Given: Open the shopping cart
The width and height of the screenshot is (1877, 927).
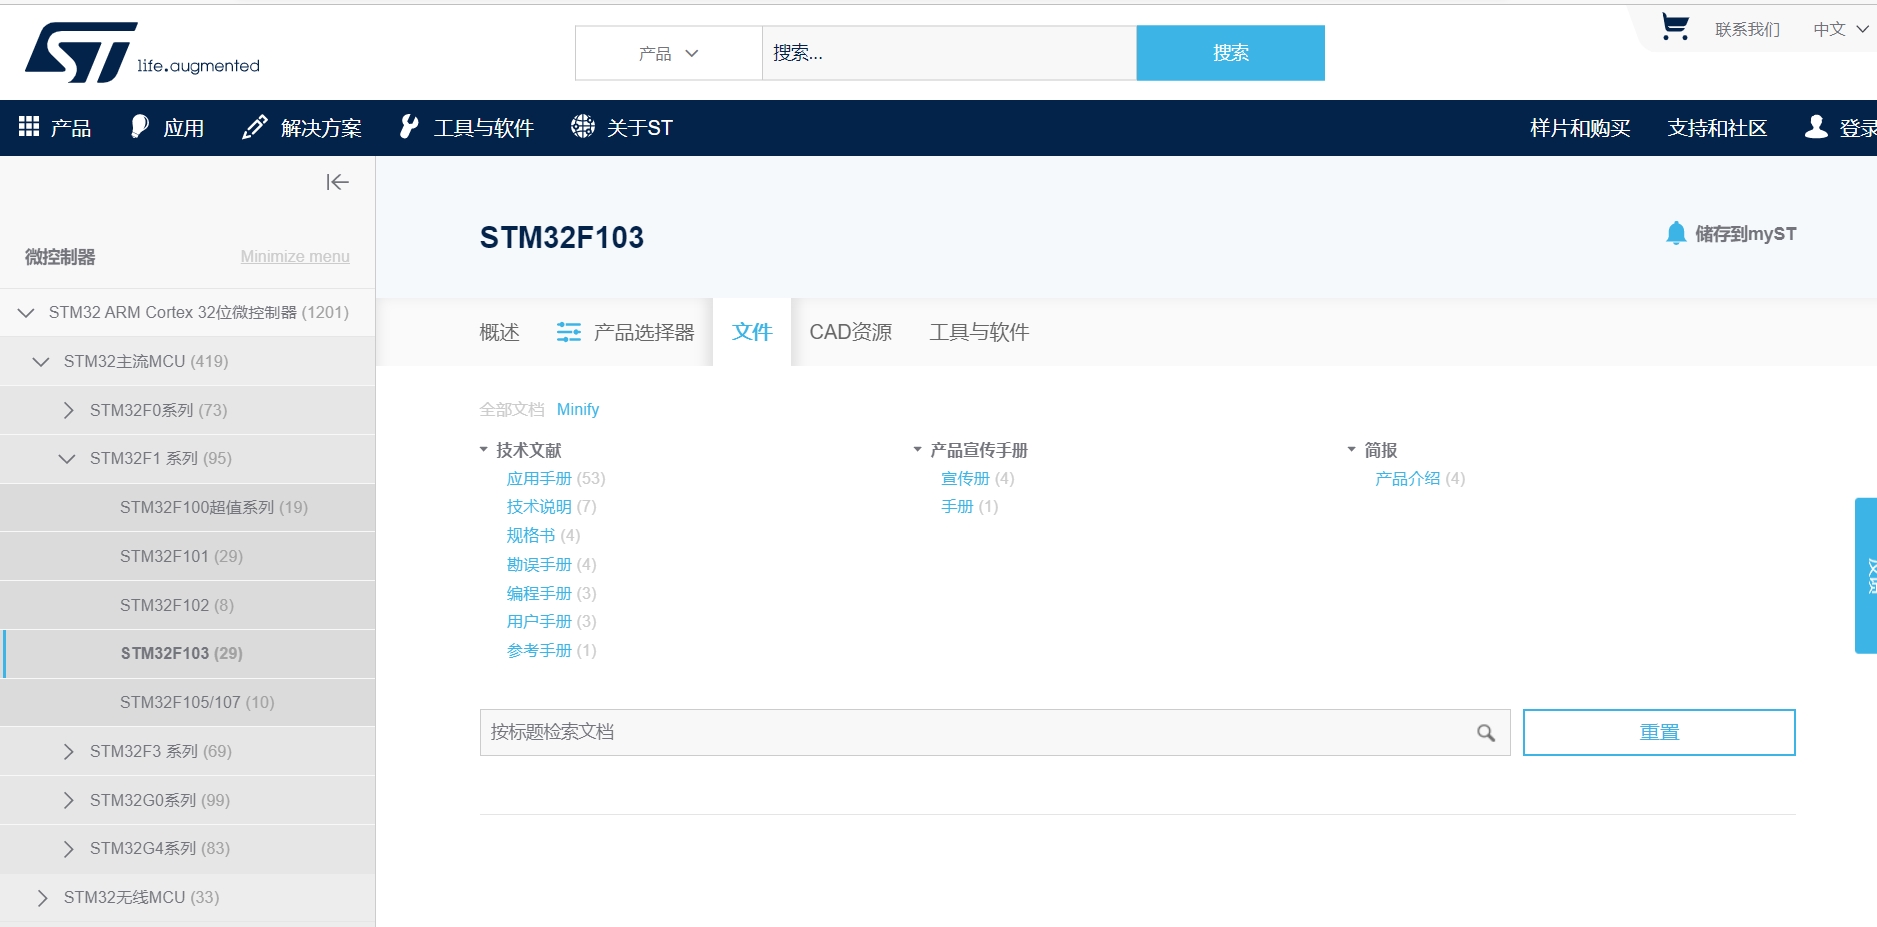Looking at the screenshot, I should 1674,27.
